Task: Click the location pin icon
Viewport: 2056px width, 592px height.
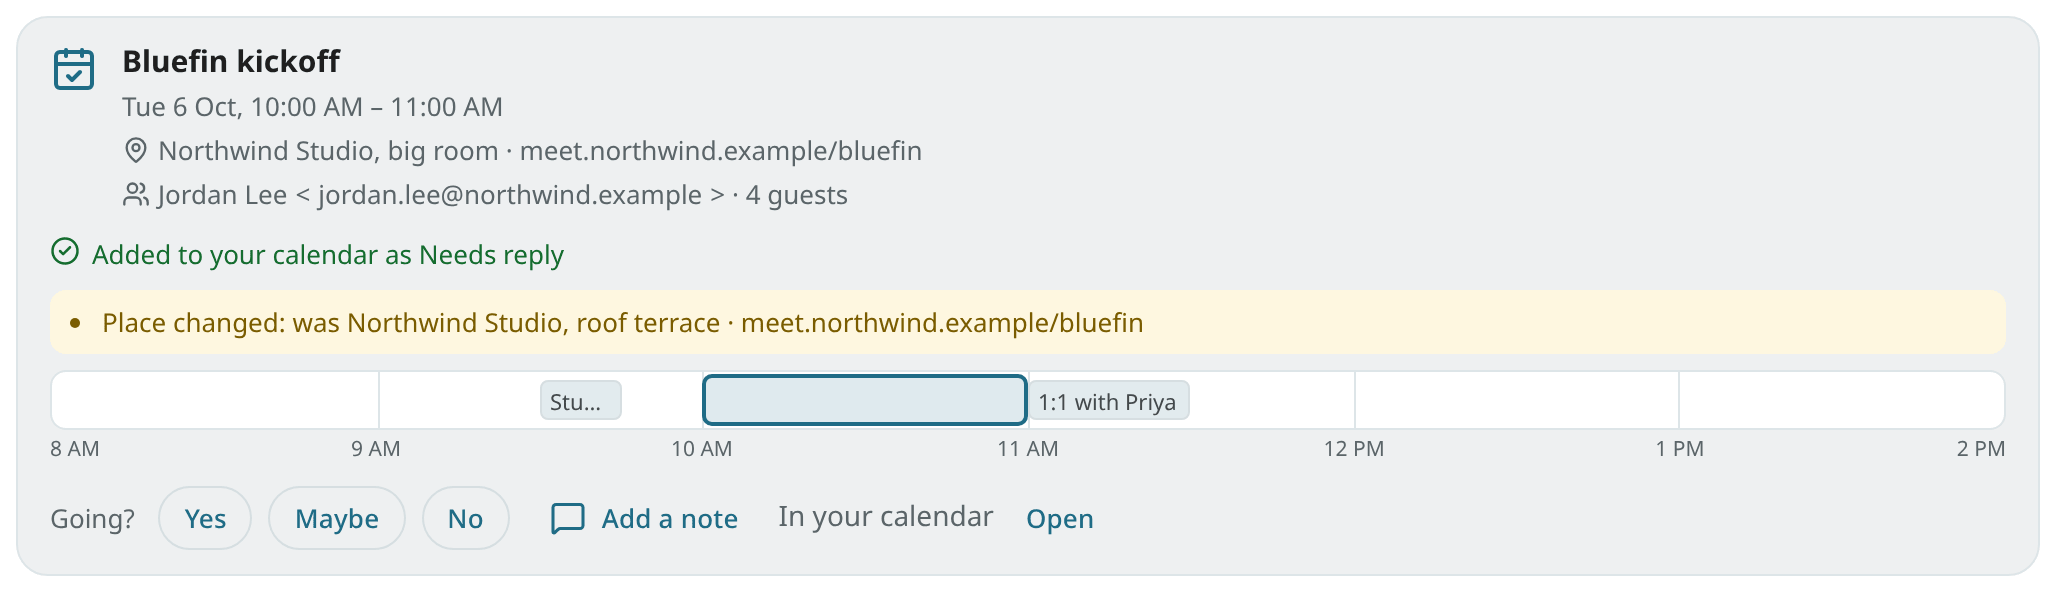Action: [x=135, y=151]
